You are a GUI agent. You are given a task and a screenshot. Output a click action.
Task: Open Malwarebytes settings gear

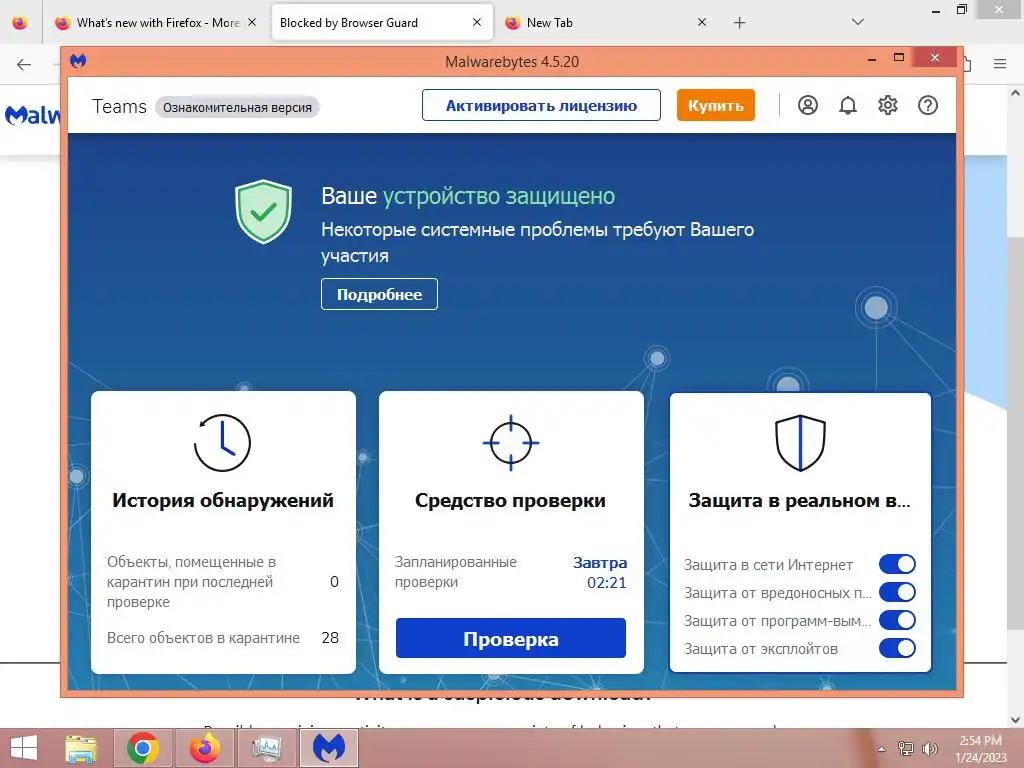tap(888, 105)
